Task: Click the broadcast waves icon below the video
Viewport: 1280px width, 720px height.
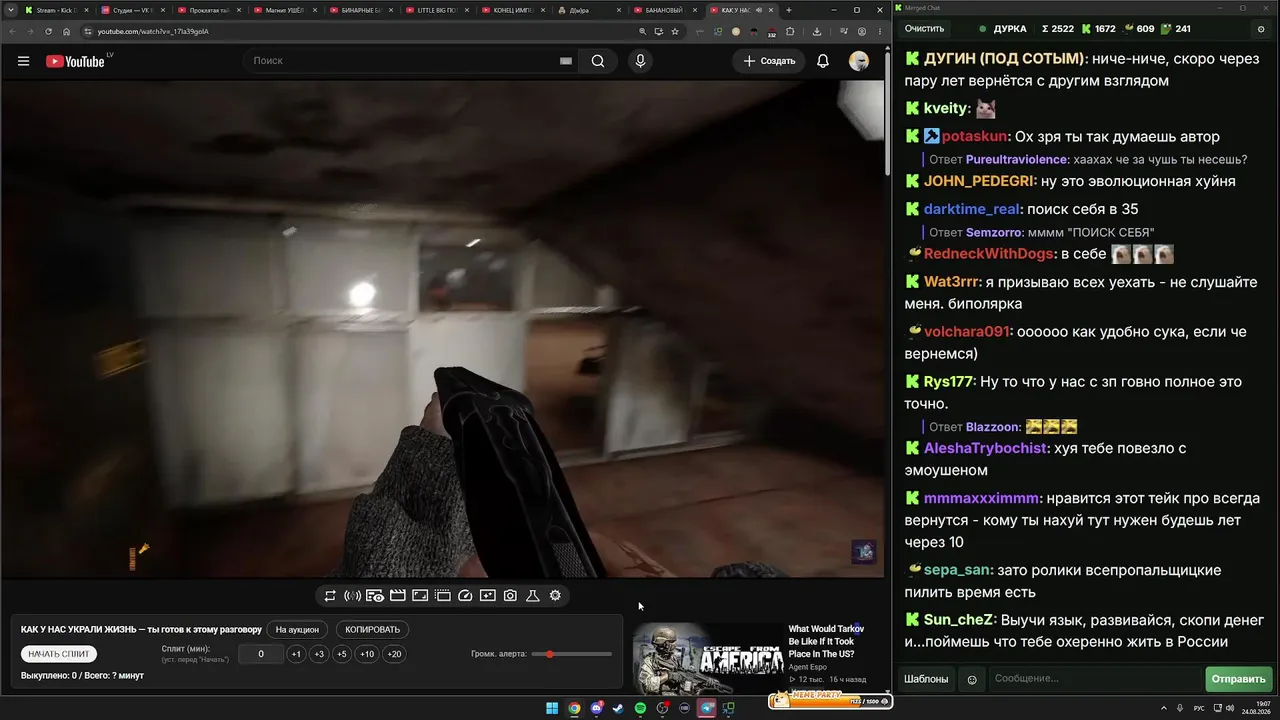Action: point(352,596)
